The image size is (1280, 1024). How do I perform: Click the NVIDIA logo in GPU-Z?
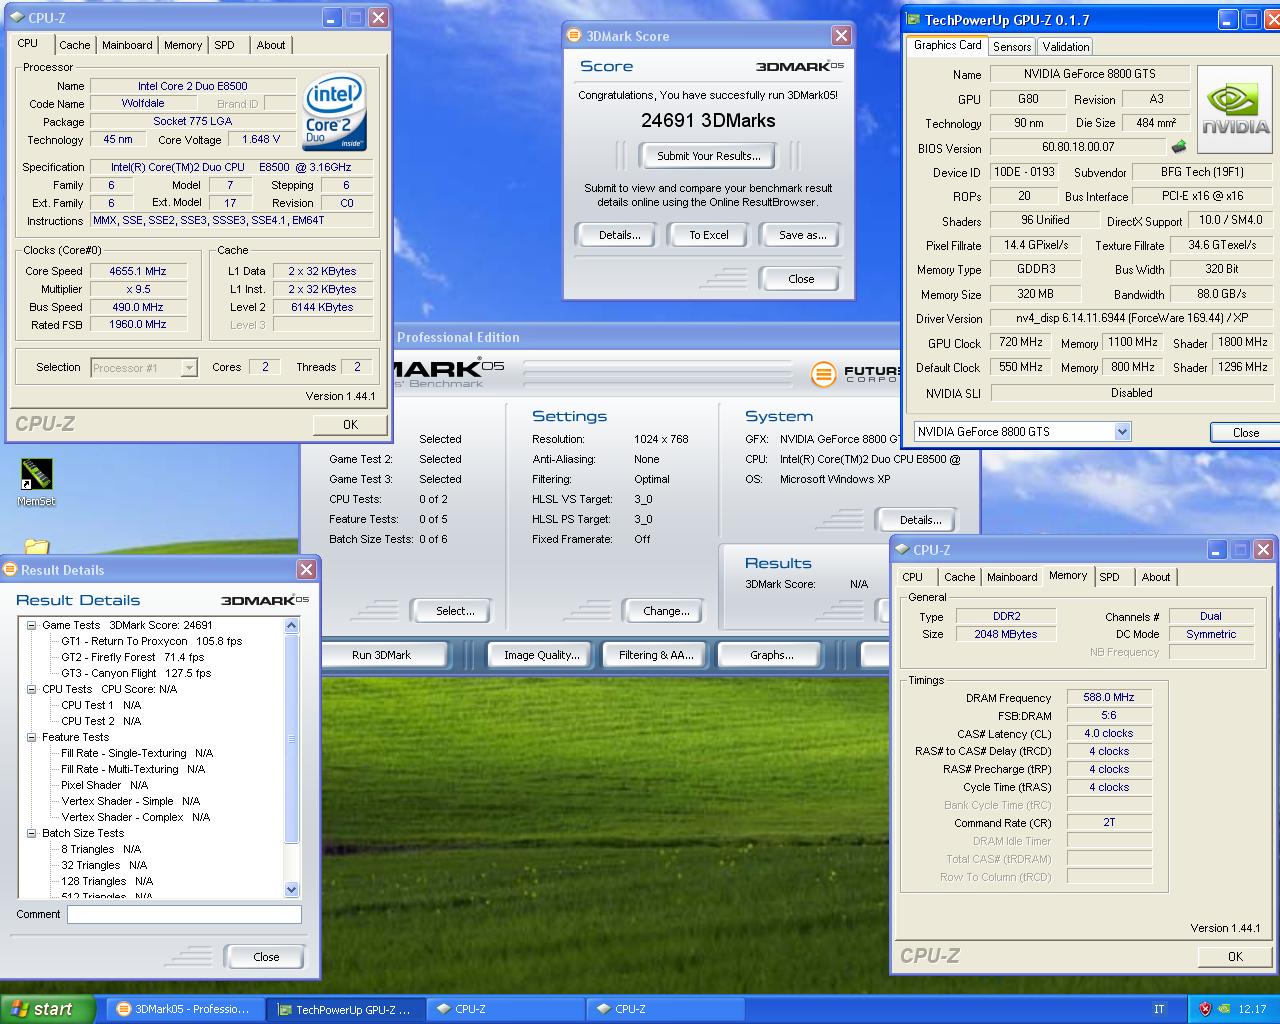pos(1235,108)
